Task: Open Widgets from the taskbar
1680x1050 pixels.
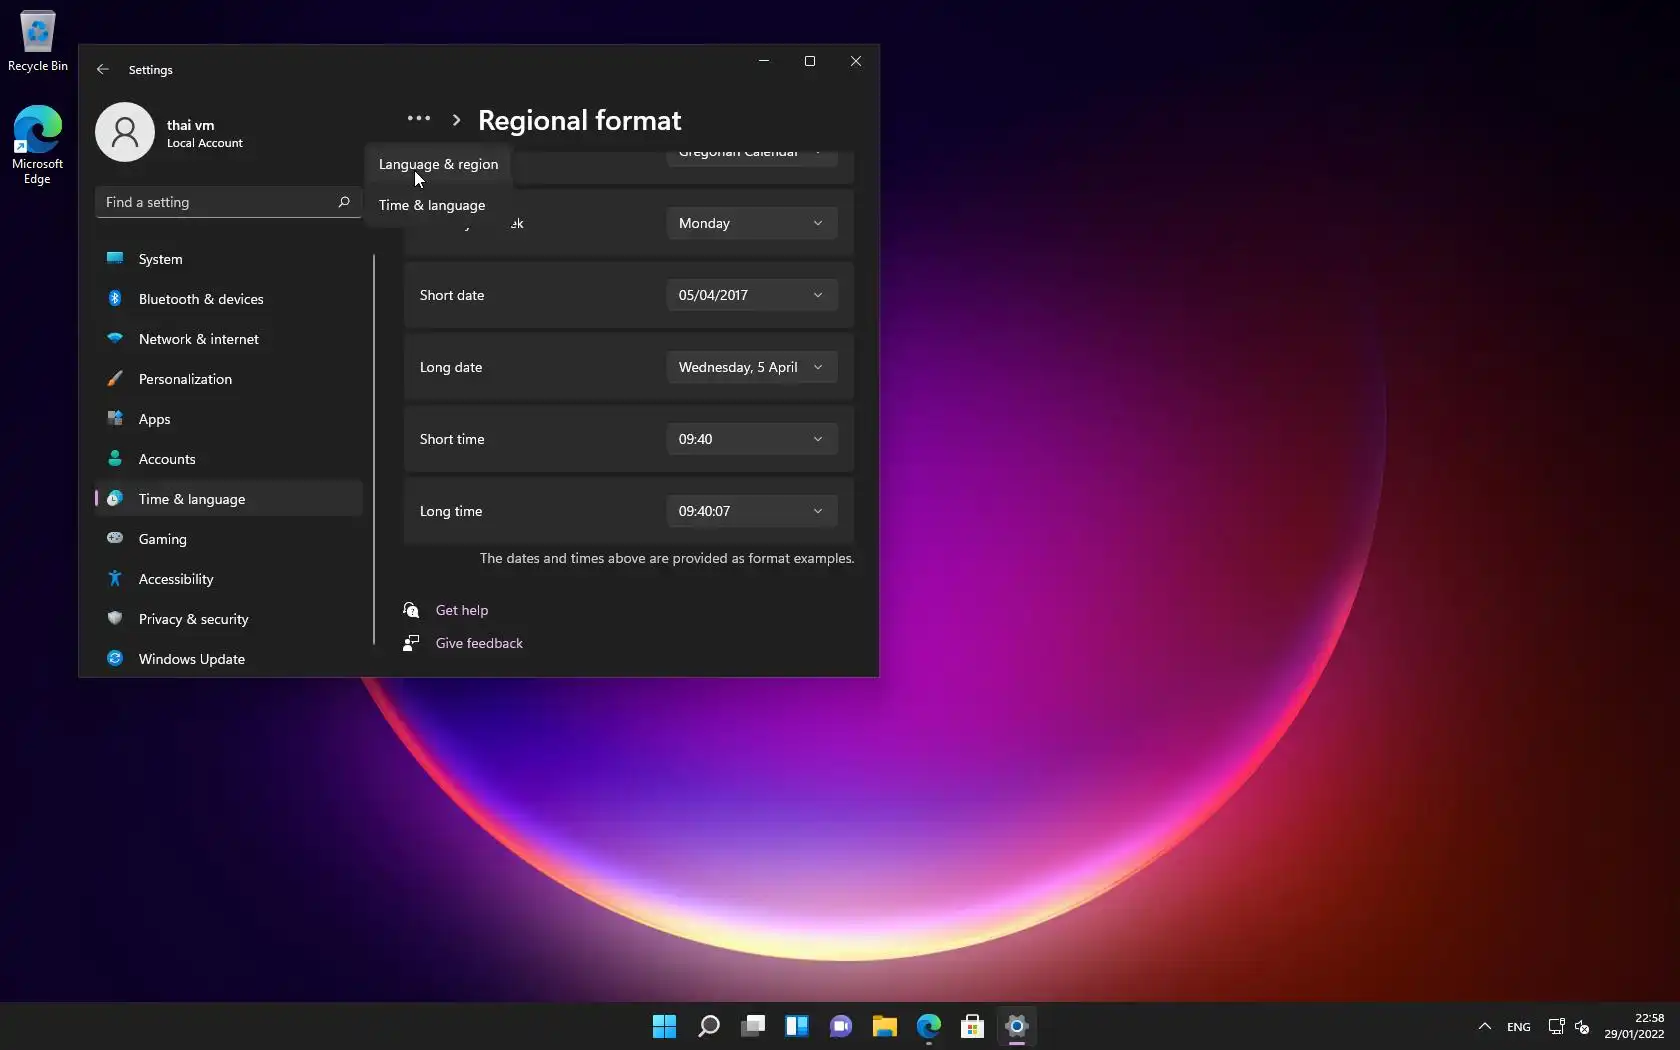Action: (x=797, y=1026)
